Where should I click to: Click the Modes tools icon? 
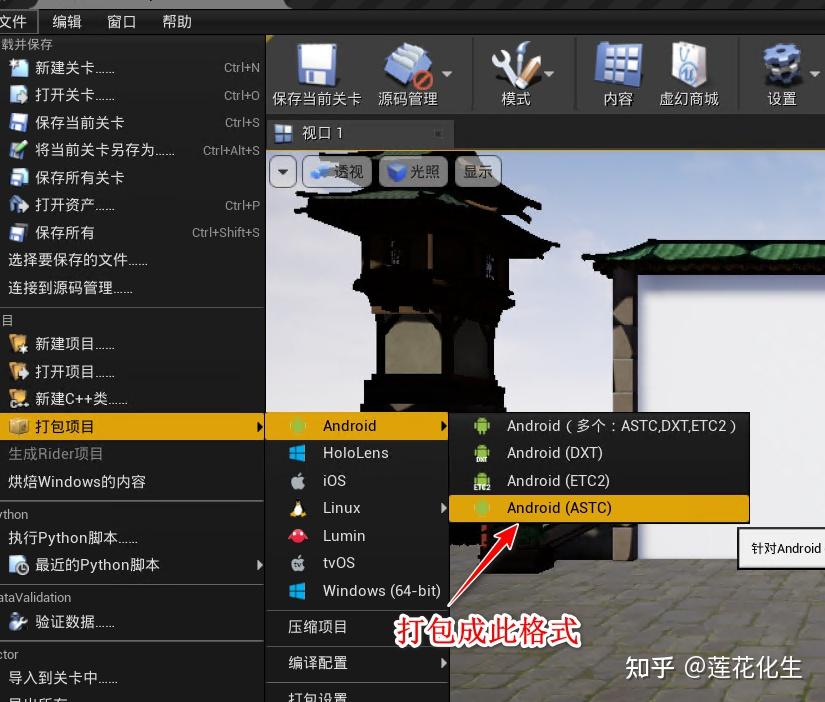pyautogui.click(x=516, y=65)
